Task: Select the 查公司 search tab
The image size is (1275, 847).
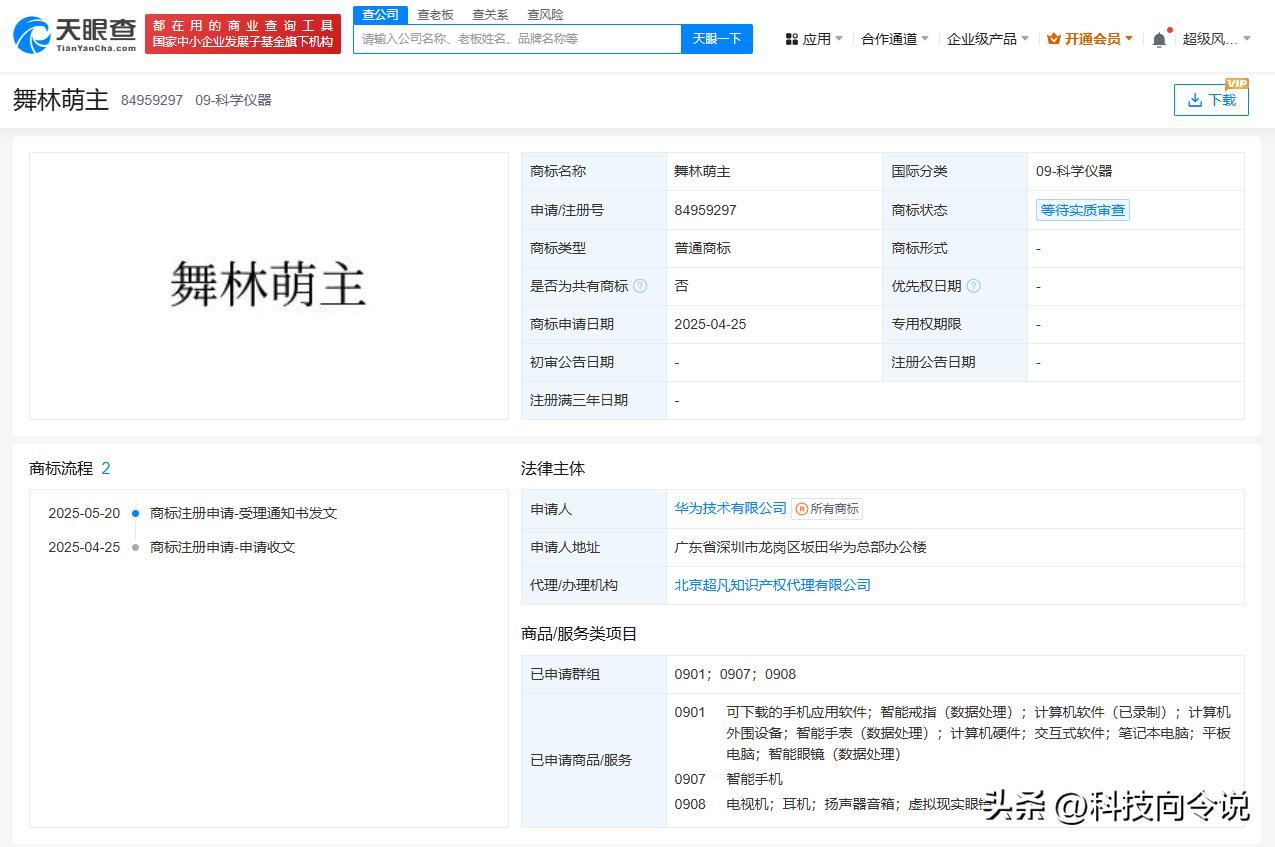Action: (380, 14)
